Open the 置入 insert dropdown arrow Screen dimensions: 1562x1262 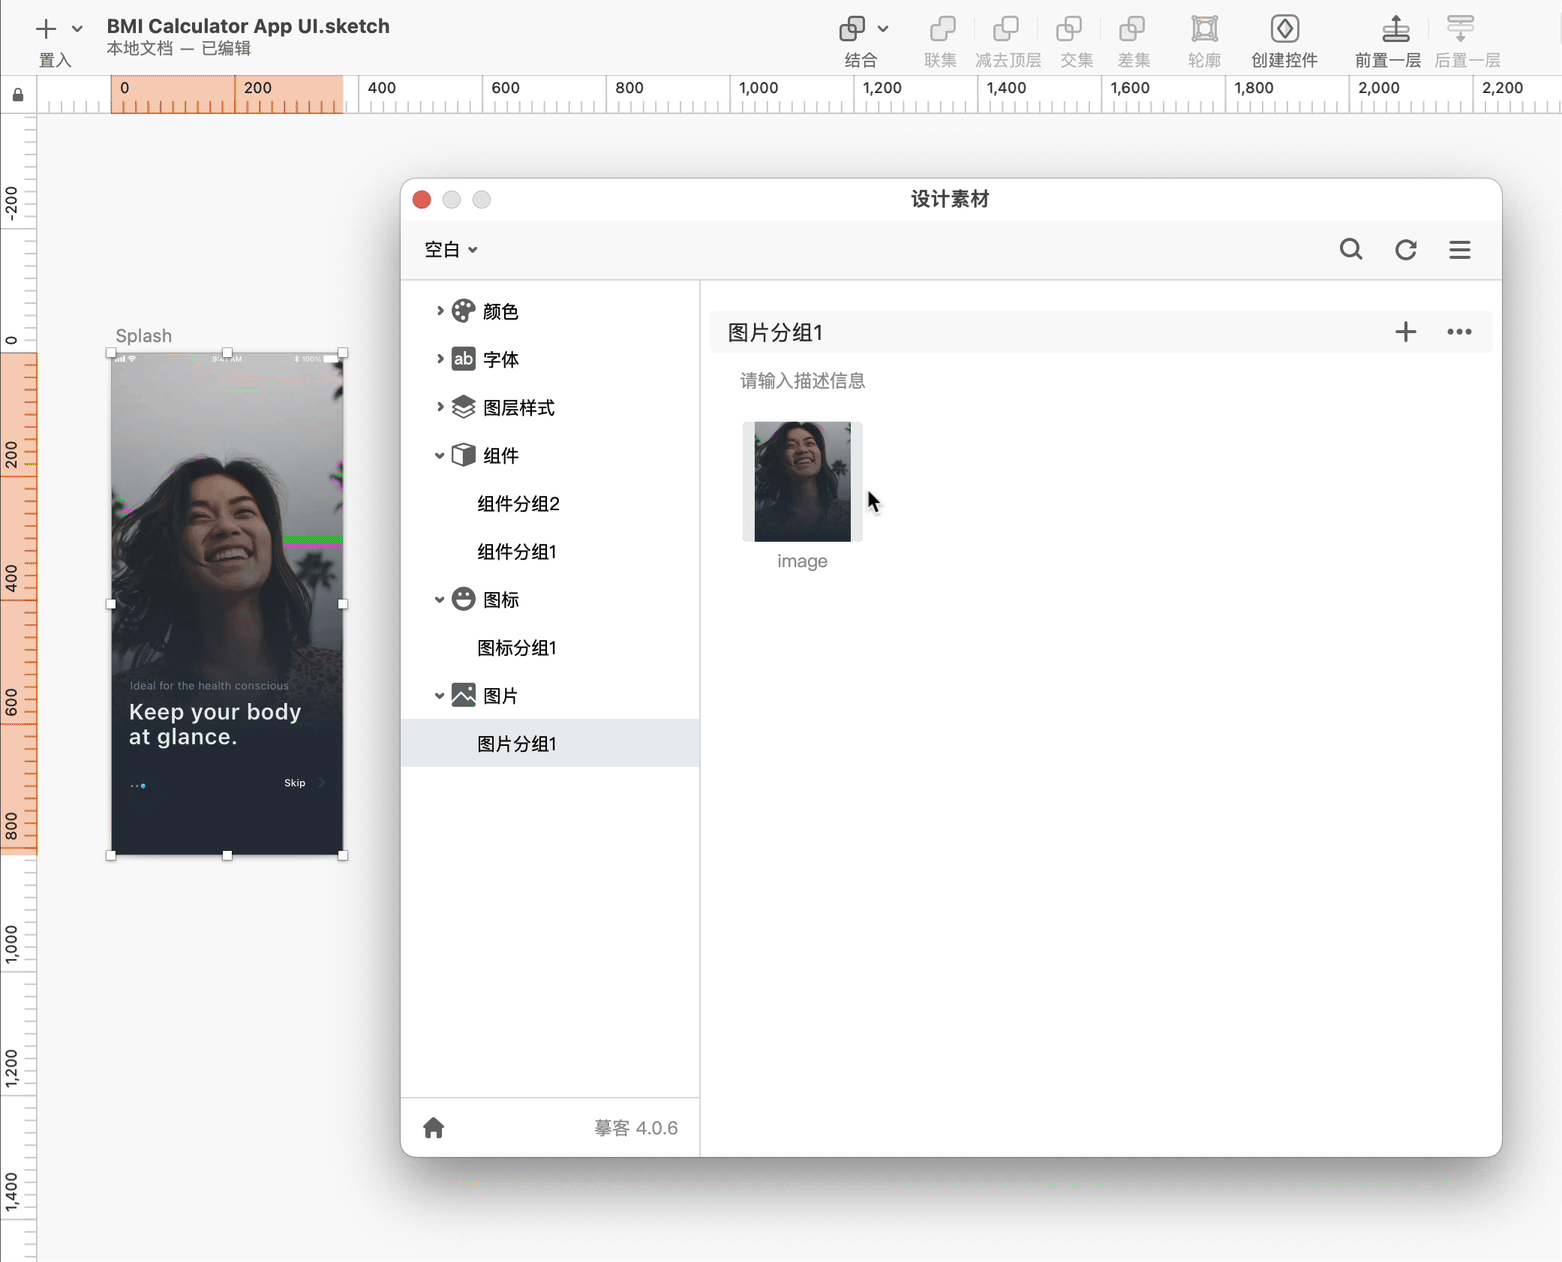77,29
